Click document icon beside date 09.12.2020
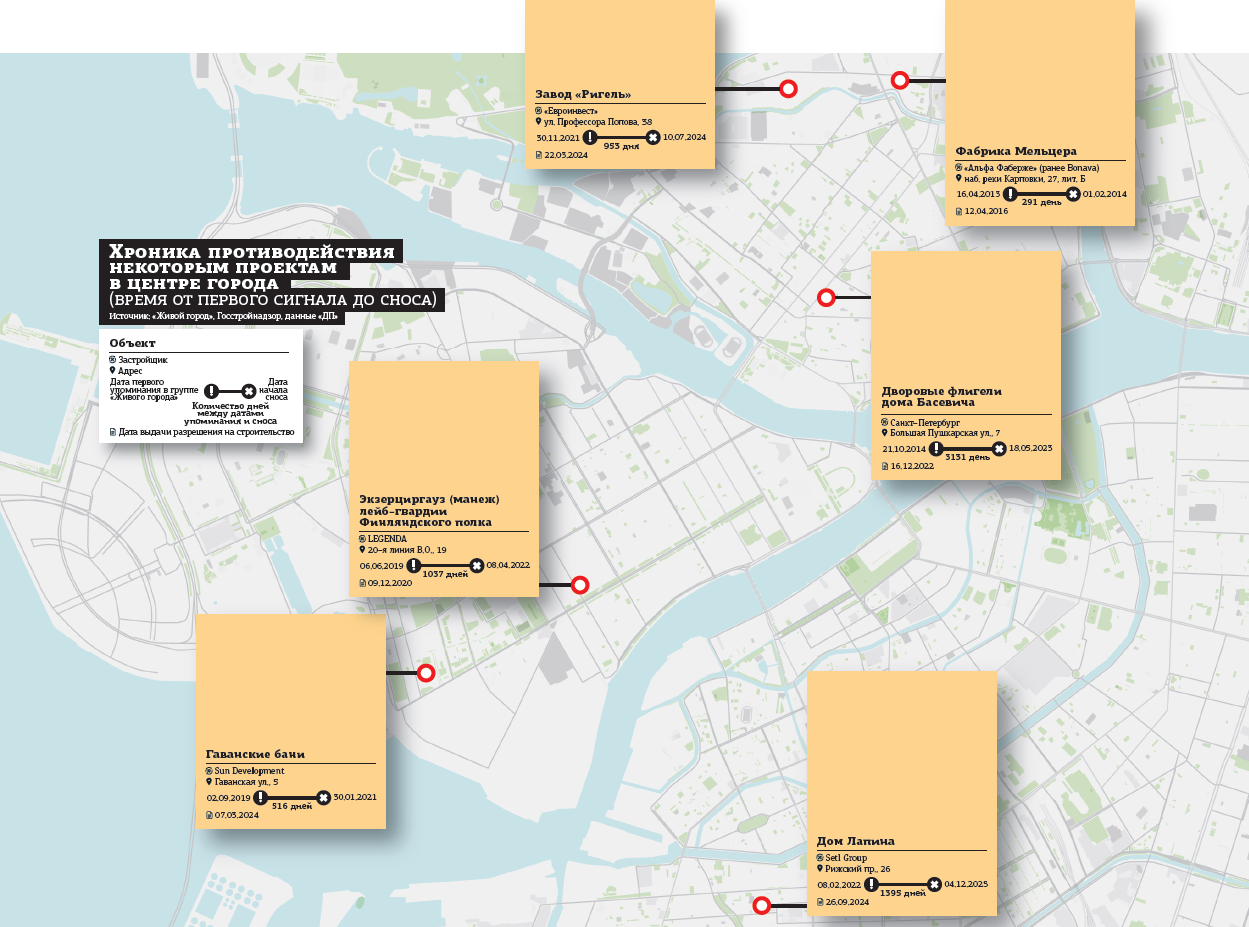The height and width of the screenshot is (927, 1249). tap(363, 582)
